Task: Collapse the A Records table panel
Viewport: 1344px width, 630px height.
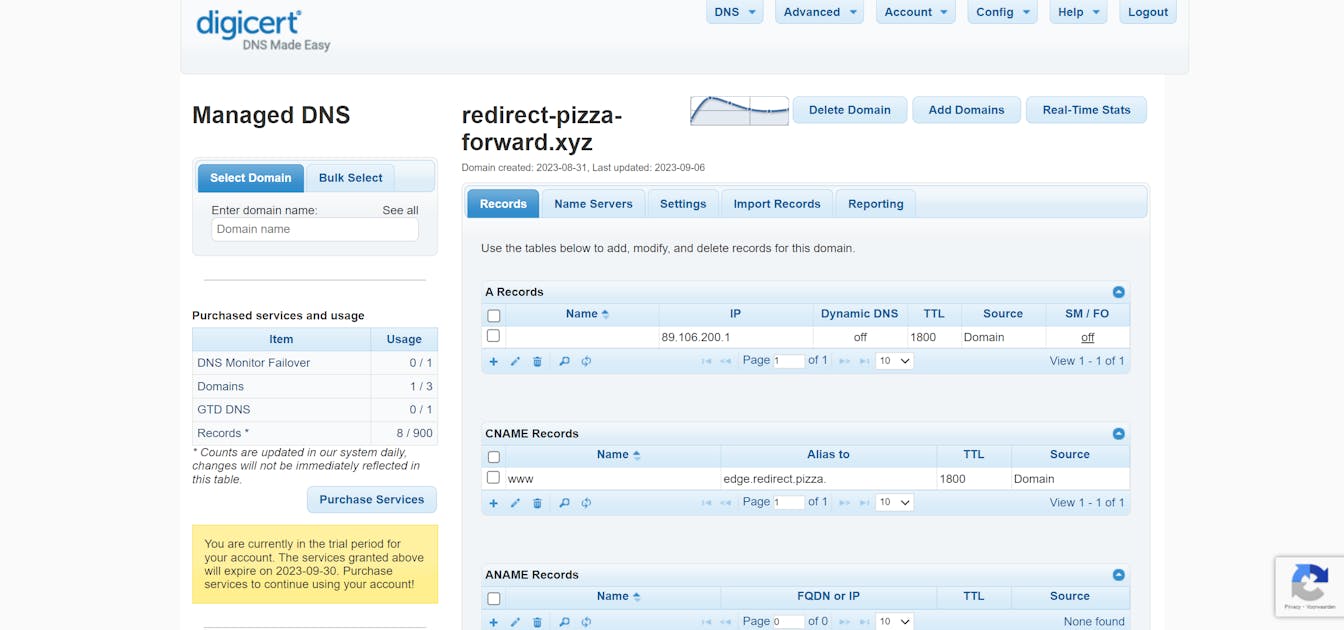Action: [x=1118, y=292]
